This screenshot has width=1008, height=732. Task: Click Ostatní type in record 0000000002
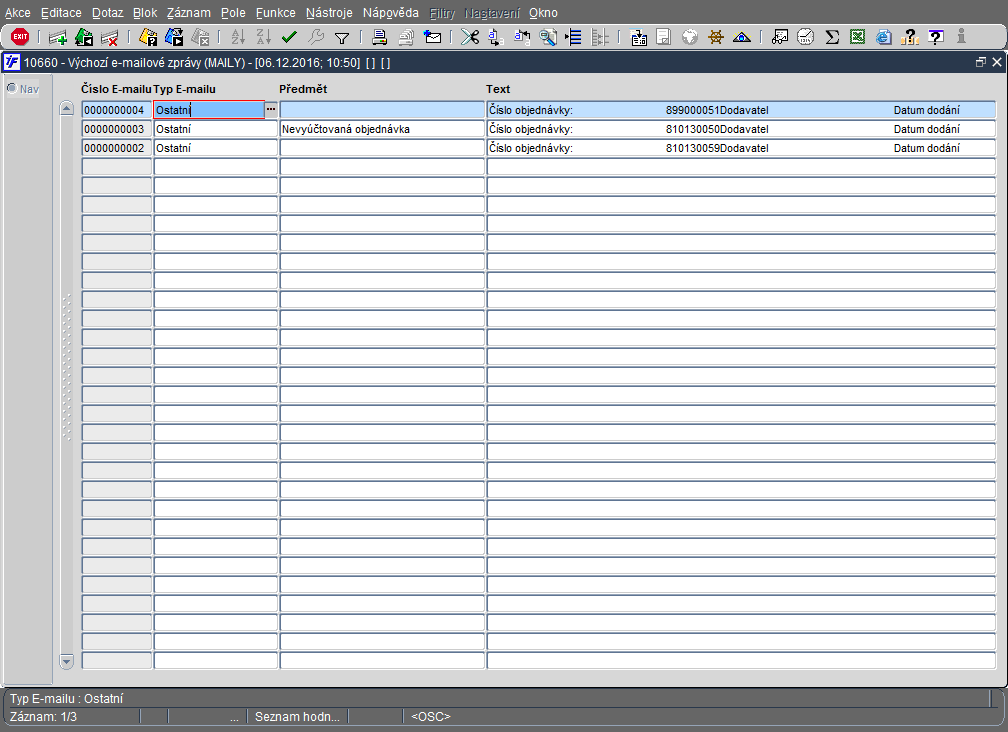[x=215, y=148]
